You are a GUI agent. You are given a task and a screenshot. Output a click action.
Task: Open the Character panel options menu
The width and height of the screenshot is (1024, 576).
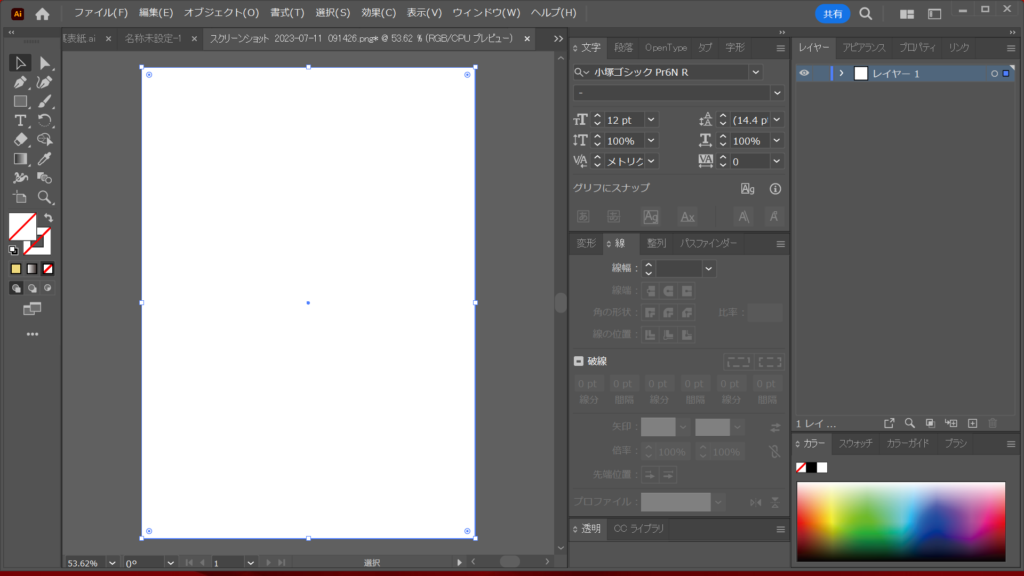pos(780,48)
